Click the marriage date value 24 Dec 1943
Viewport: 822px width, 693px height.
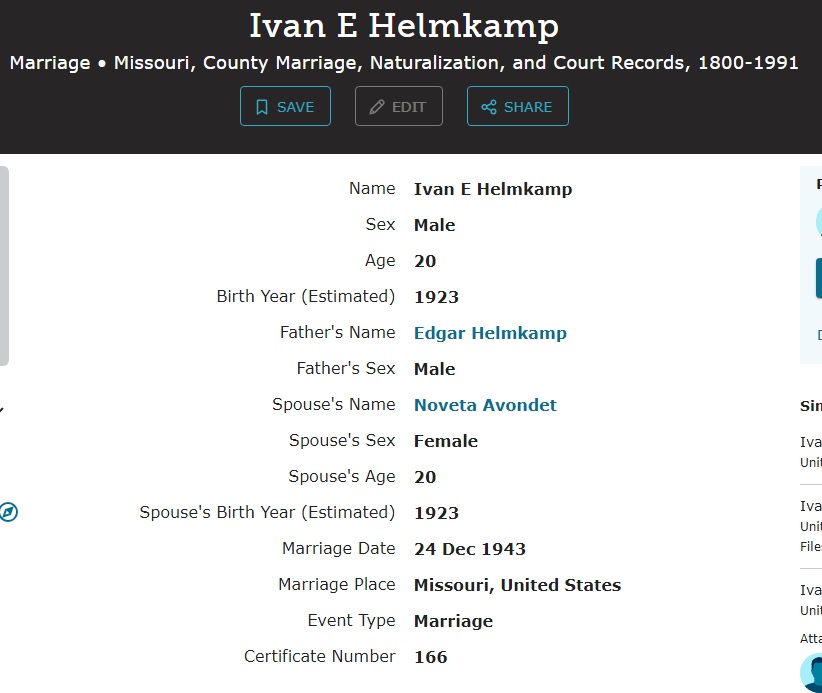[x=469, y=549]
